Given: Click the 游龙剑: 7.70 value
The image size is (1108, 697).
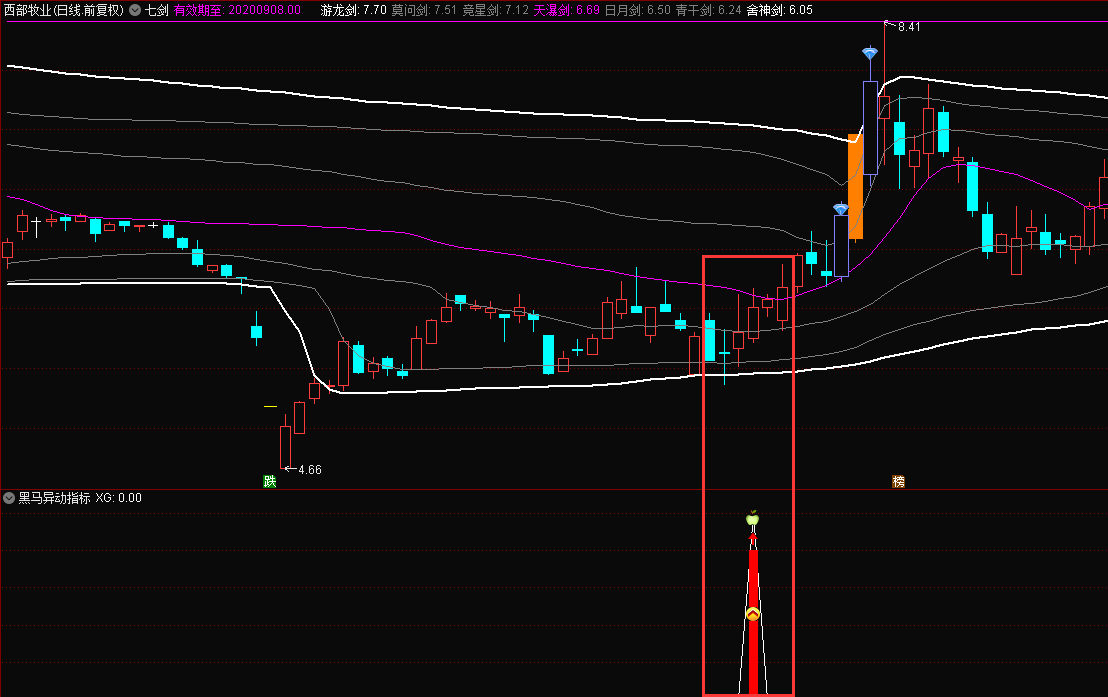Looking at the screenshot, I should 353,10.
